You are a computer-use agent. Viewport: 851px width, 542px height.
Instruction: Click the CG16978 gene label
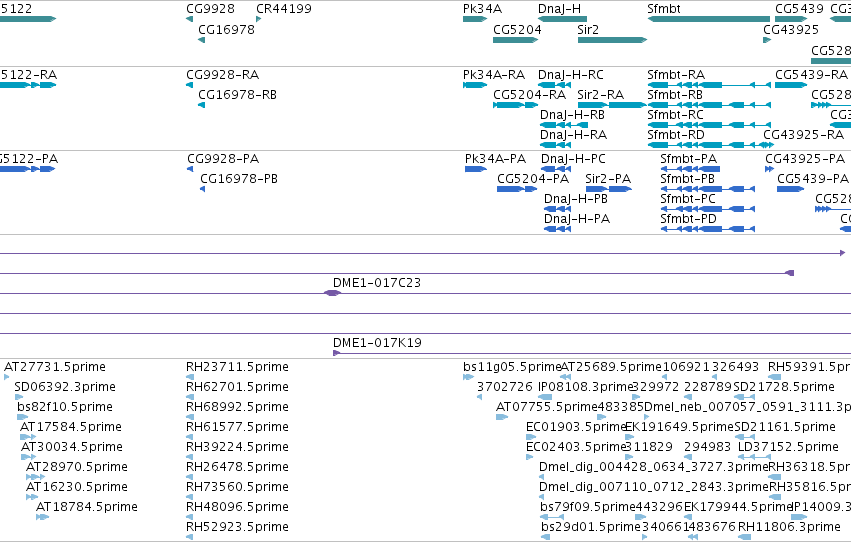[x=226, y=29]
